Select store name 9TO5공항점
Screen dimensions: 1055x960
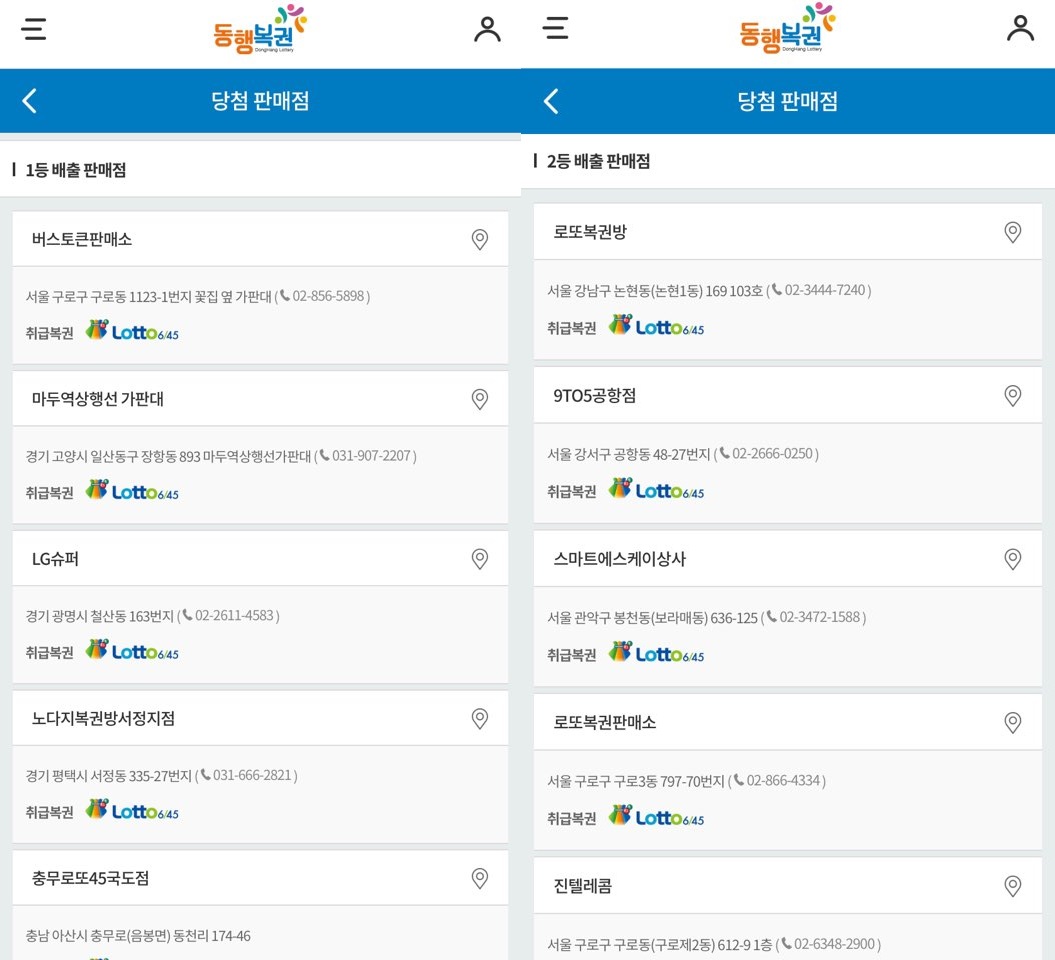point(594,396)
